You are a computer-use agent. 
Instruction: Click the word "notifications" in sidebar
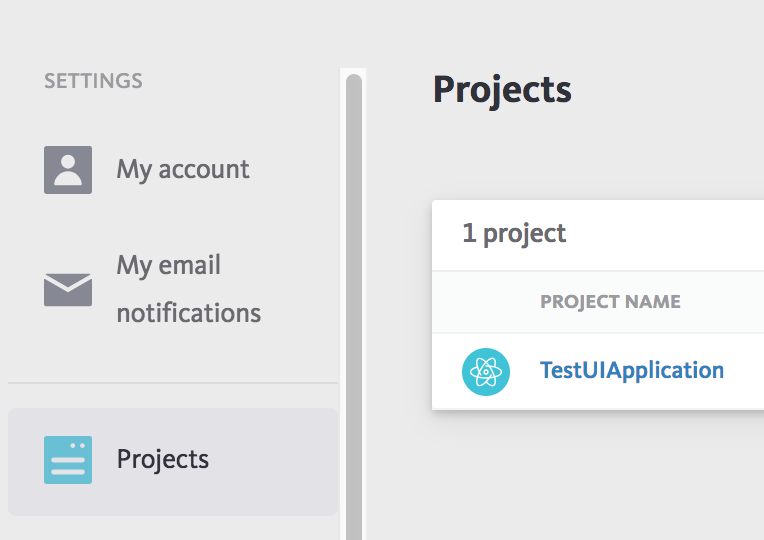click(x=189, y=312)
